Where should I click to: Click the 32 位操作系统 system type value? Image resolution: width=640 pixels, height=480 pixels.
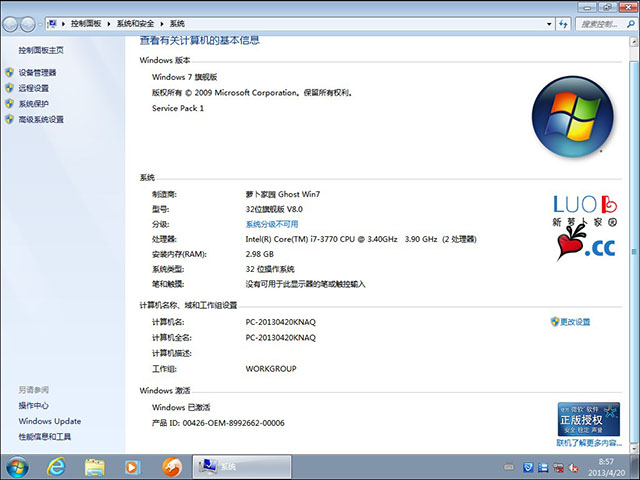coord(270,269)
